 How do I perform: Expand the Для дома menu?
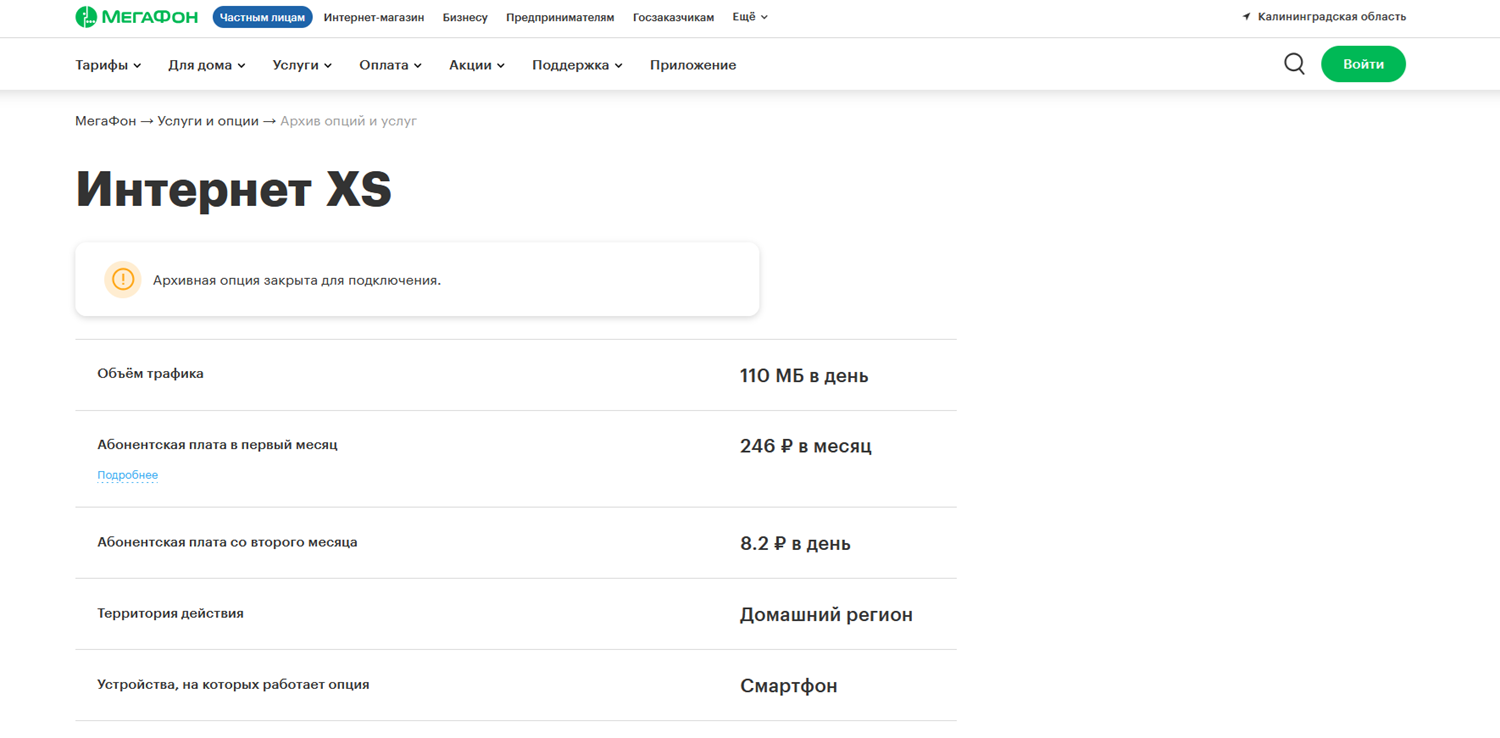click(x=207, y=65)
